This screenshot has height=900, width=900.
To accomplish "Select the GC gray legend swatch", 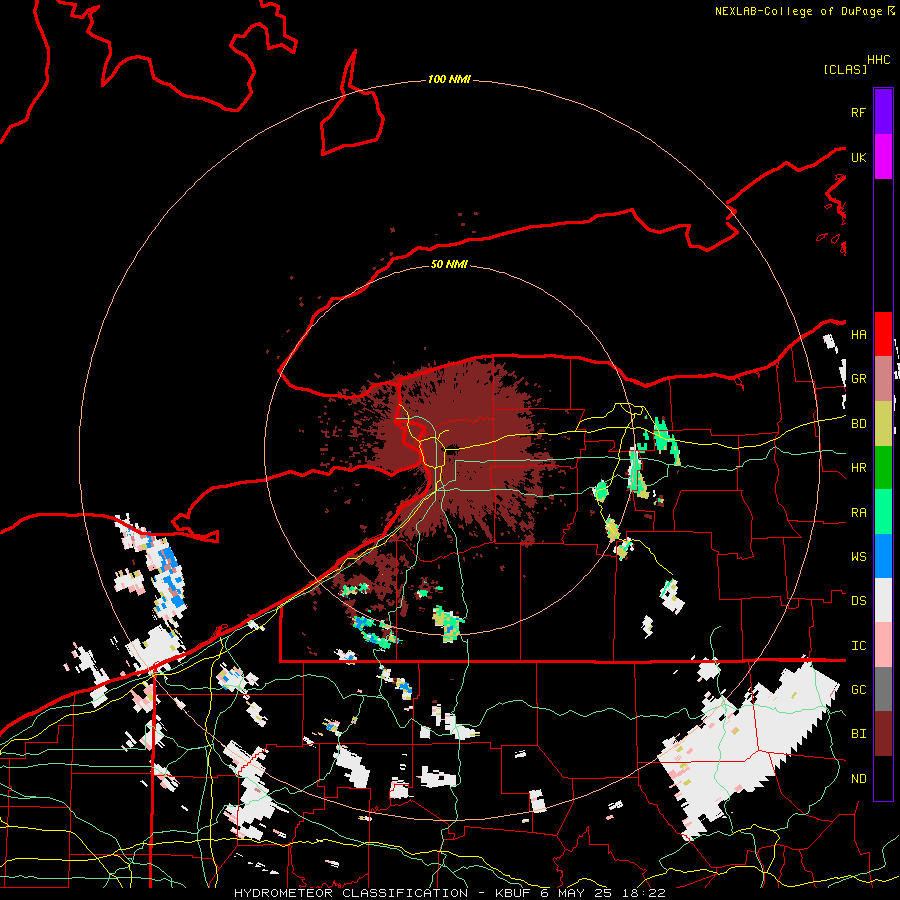I will (x=883, y=689).
